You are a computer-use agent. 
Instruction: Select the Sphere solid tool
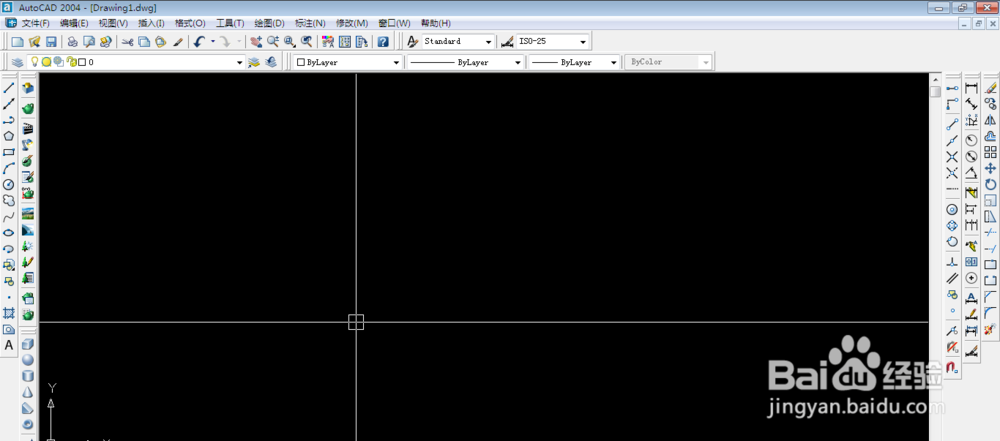[x=28, y=361]
